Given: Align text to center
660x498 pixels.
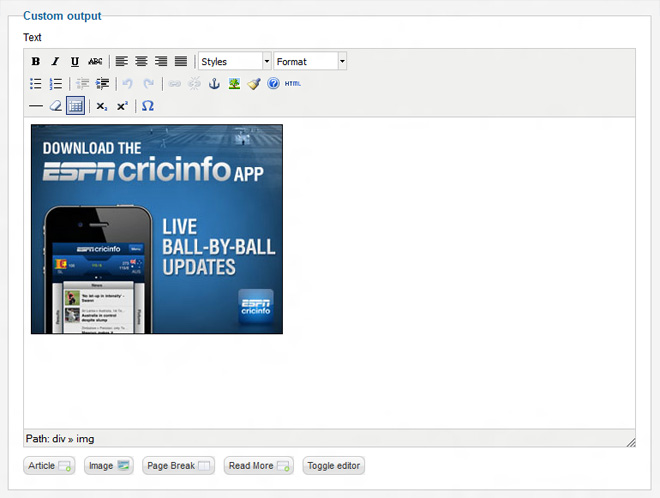Looking at the screenshot, I should (141, 62).
